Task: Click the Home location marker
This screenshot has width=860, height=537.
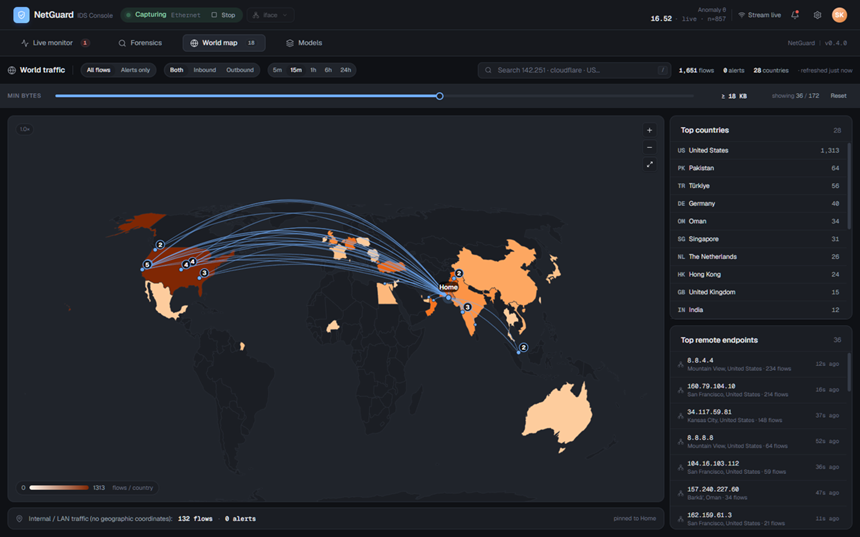Action: tap(448, 297)
